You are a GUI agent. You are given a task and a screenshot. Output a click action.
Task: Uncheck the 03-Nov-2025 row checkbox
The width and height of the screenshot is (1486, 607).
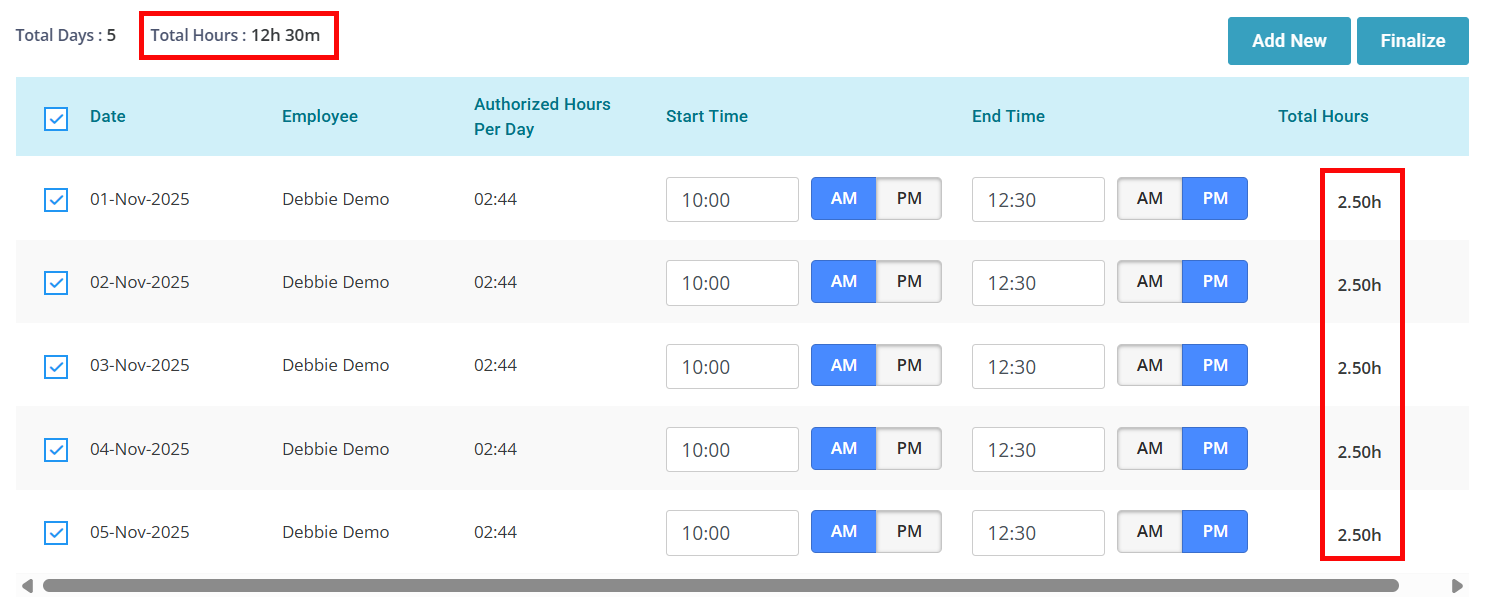pyautogui.click(x=56, y=367)
